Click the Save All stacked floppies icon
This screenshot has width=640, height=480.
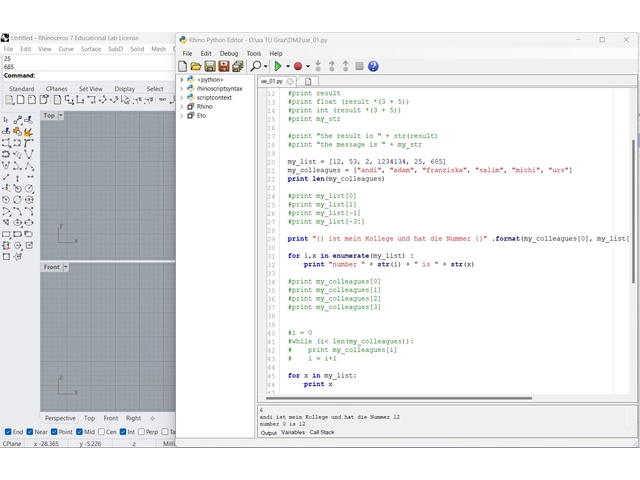238,66
